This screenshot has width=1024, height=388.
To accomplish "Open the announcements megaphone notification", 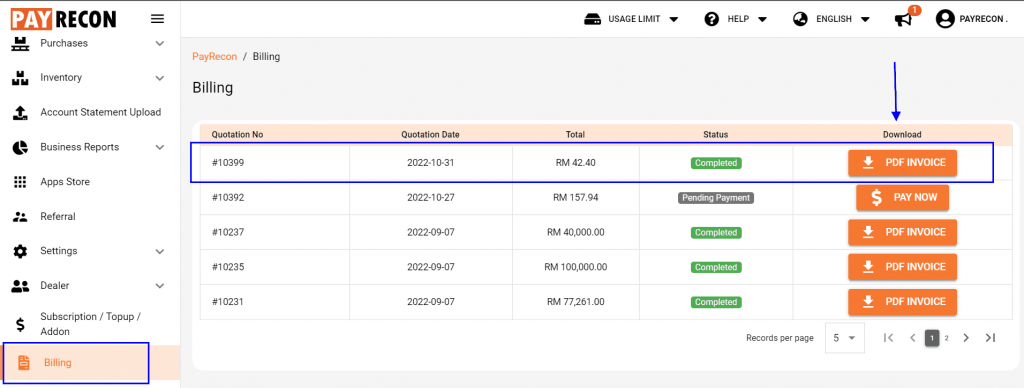I will point(903,19).
